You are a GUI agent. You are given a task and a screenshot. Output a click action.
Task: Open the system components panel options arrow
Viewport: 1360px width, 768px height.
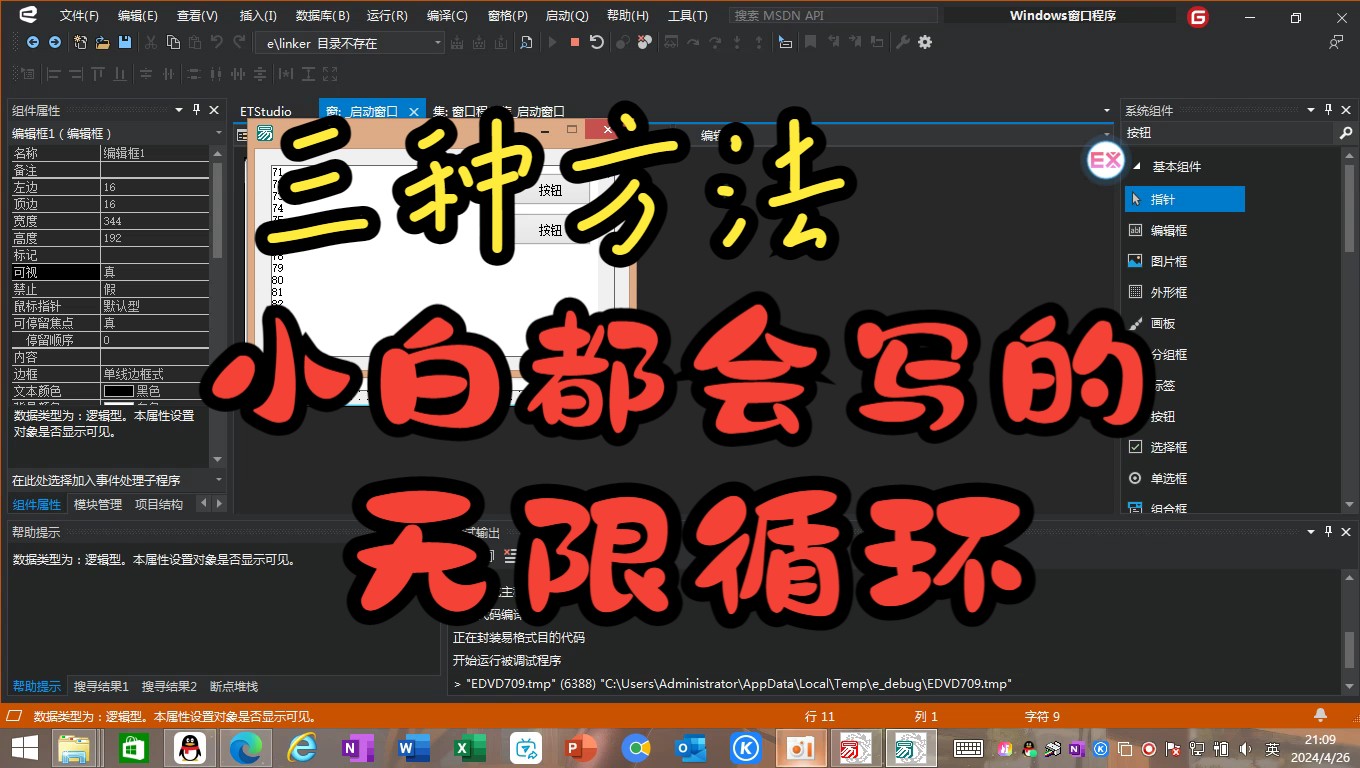point(1311,110)
